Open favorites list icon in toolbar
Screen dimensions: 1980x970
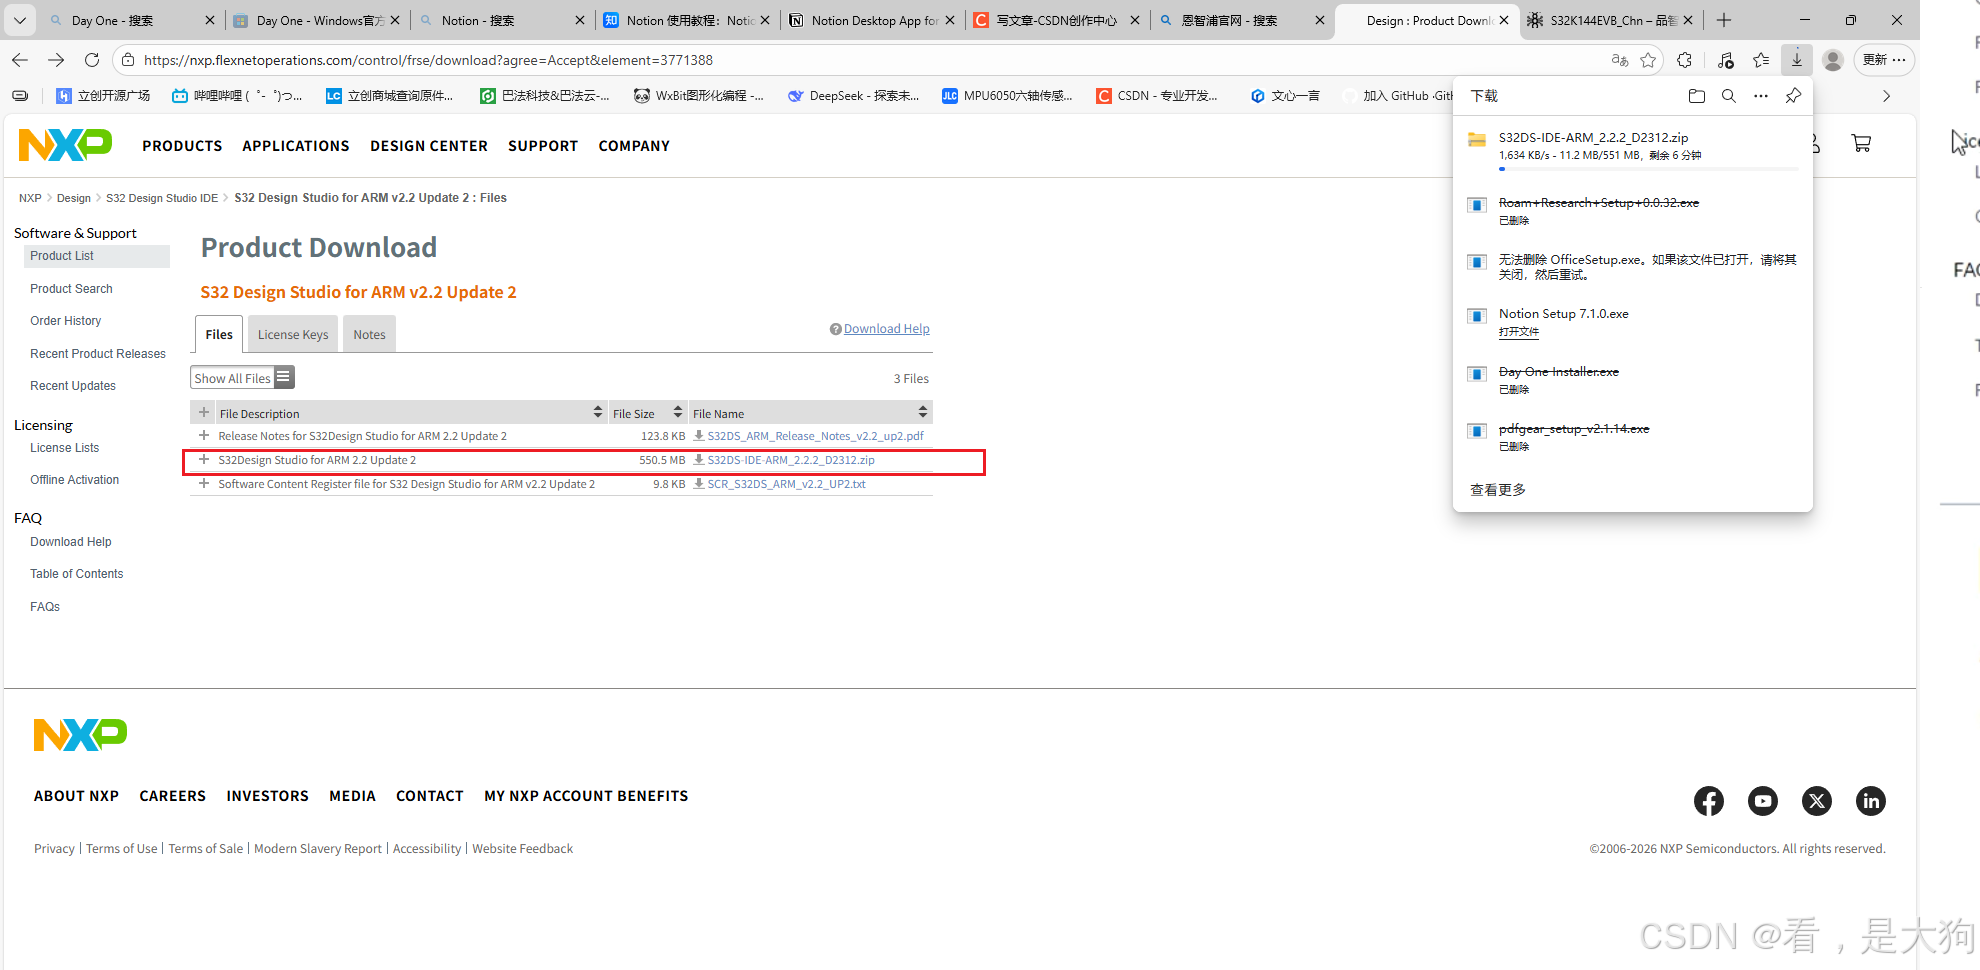pyautogui.click(x=1761, y=60)
